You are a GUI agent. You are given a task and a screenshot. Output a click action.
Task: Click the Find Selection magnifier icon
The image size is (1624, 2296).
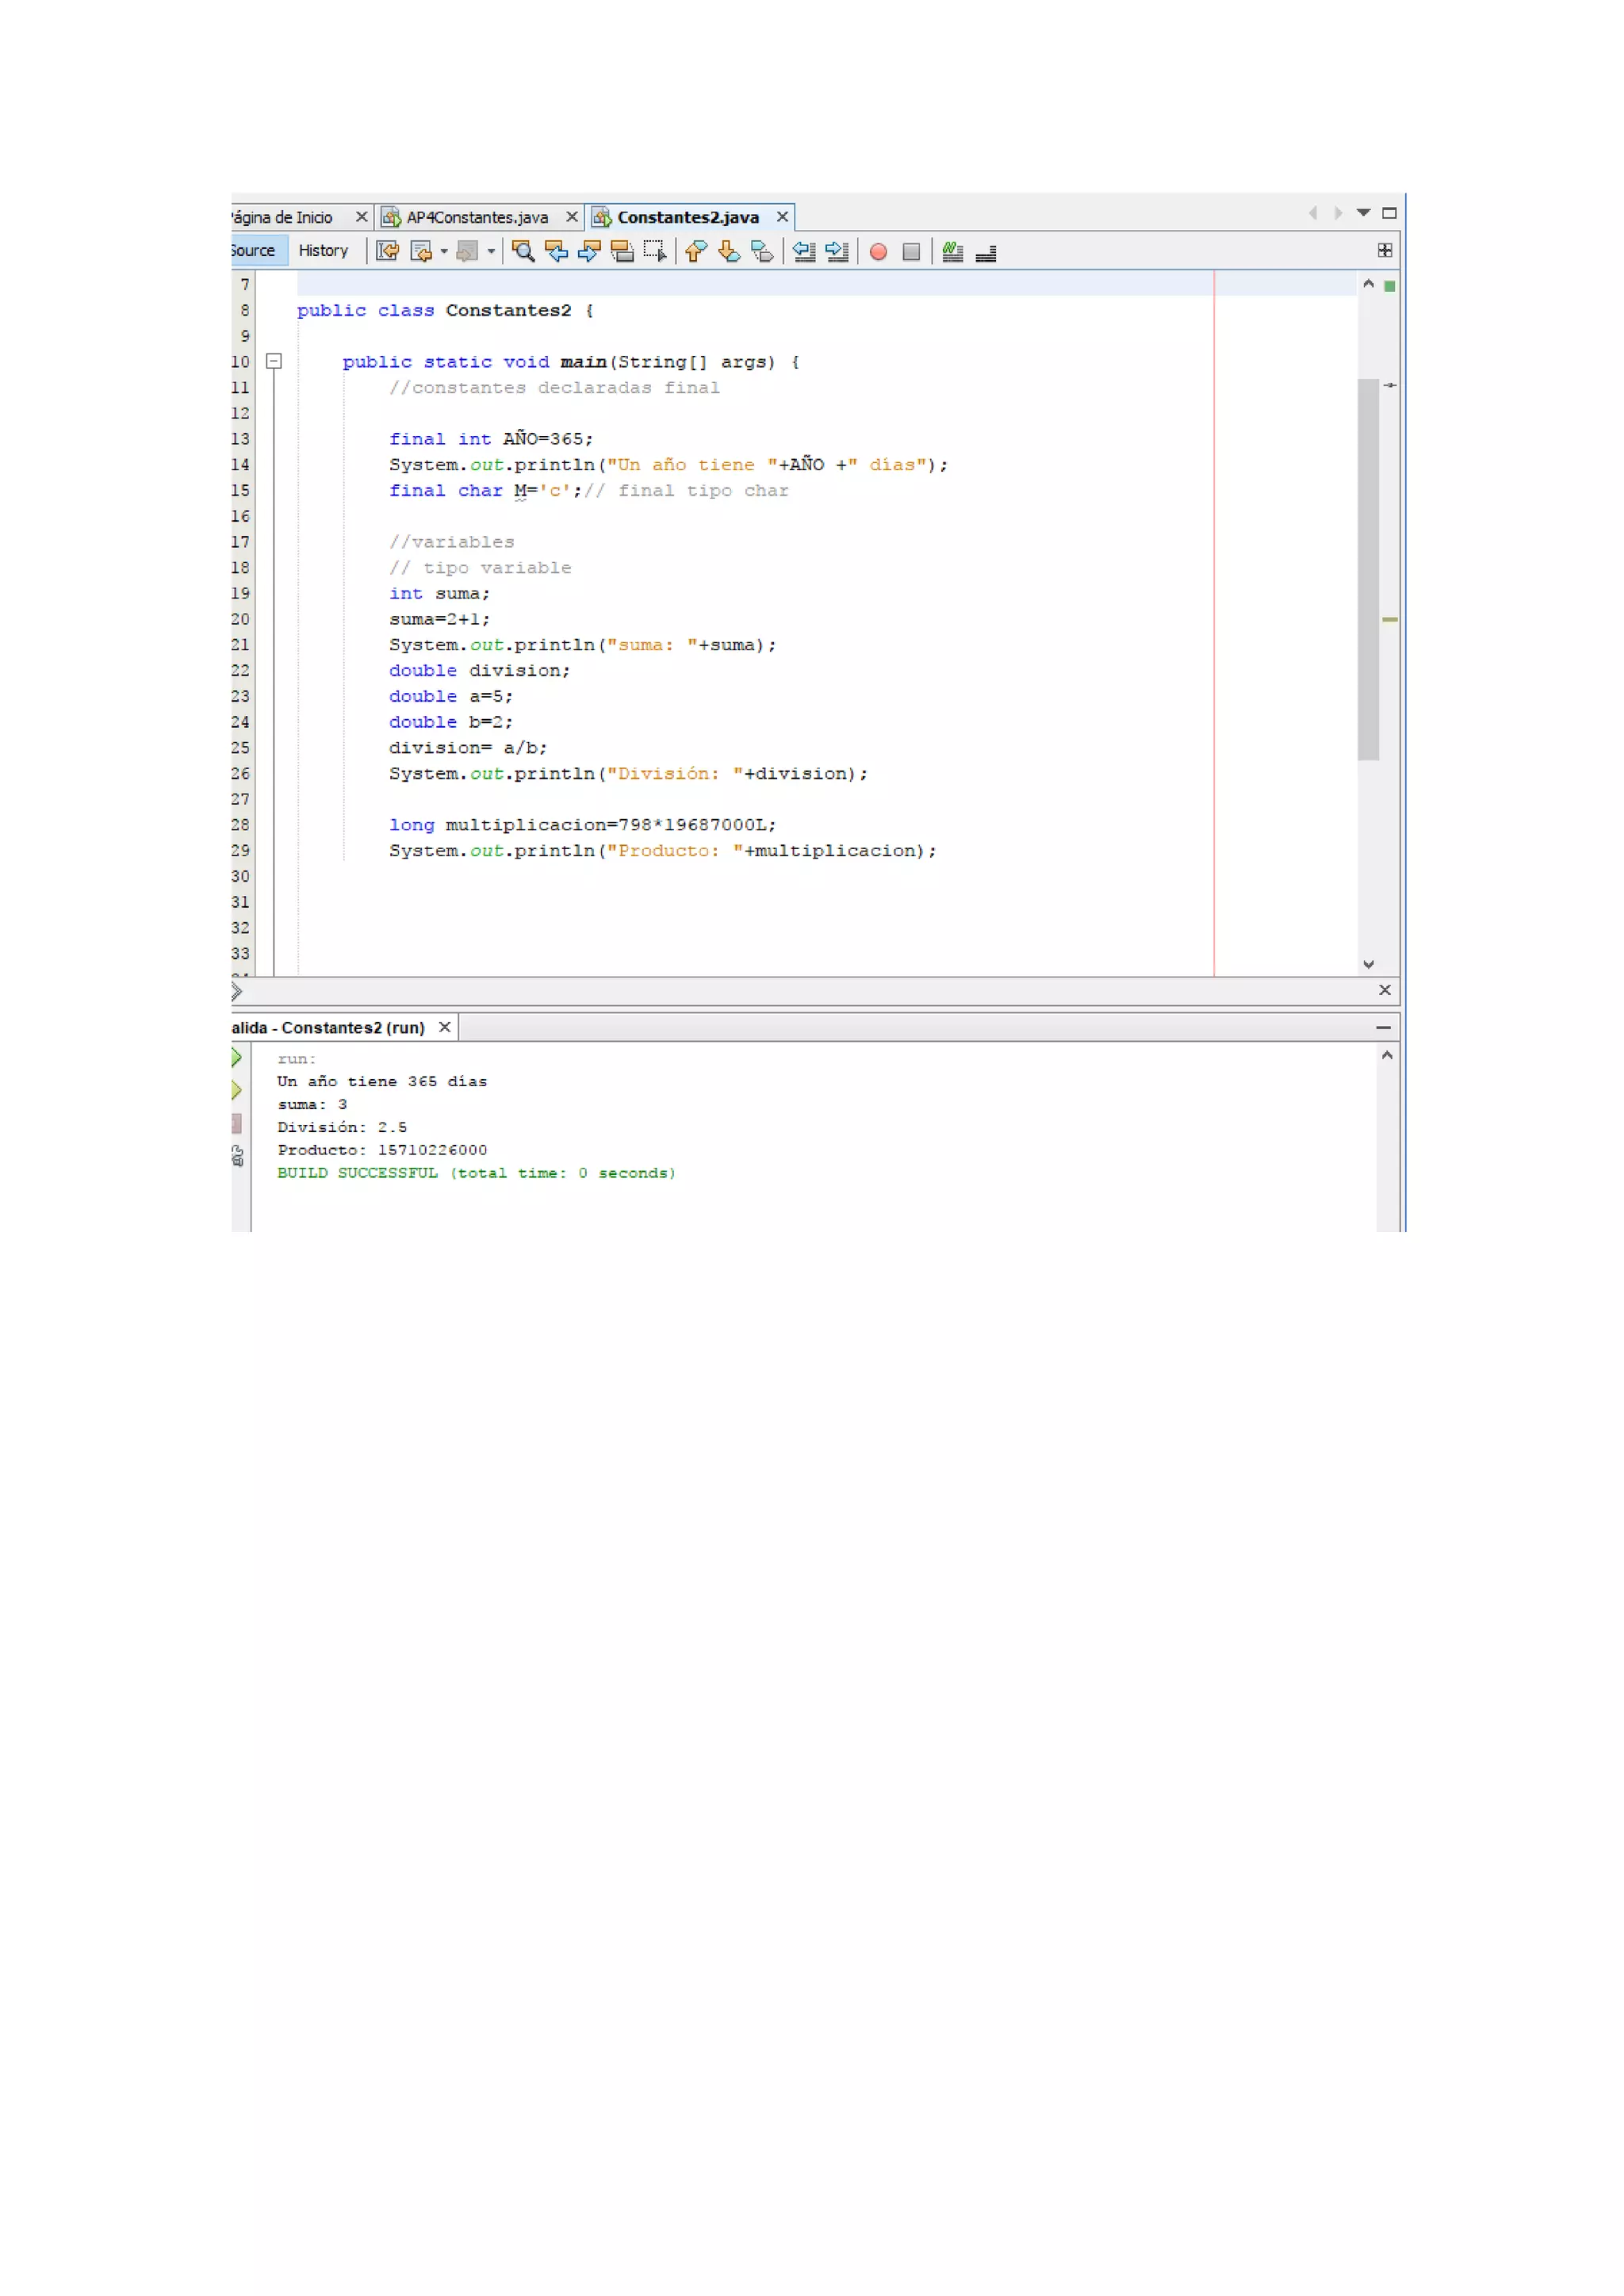523,252
